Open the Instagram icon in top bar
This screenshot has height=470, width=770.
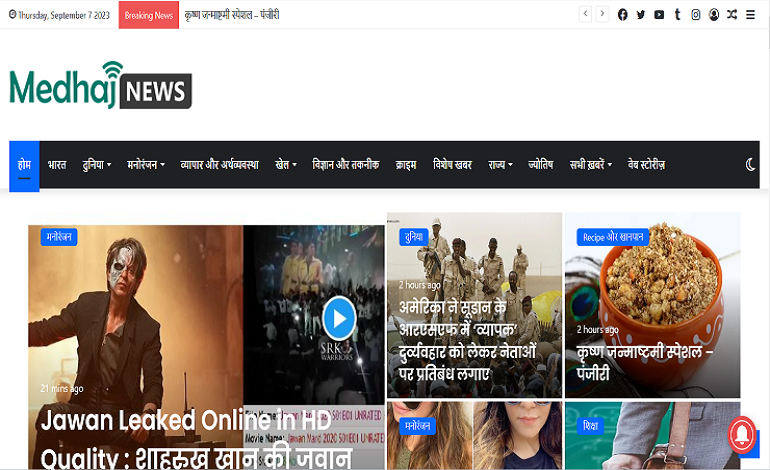(696, 15)
